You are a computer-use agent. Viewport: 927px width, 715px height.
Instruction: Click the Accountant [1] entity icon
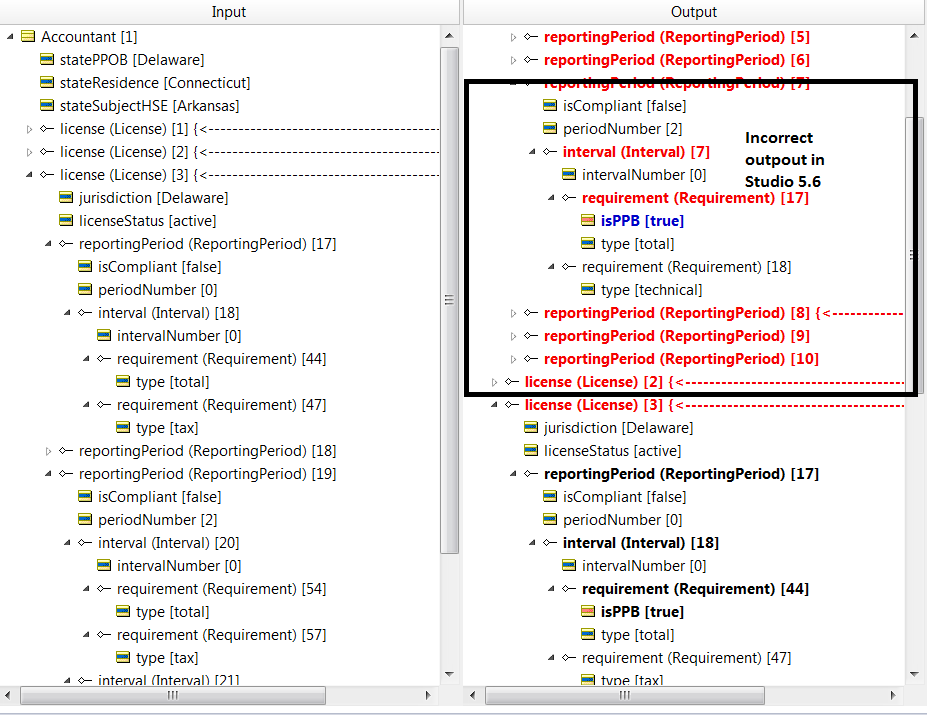28,37
